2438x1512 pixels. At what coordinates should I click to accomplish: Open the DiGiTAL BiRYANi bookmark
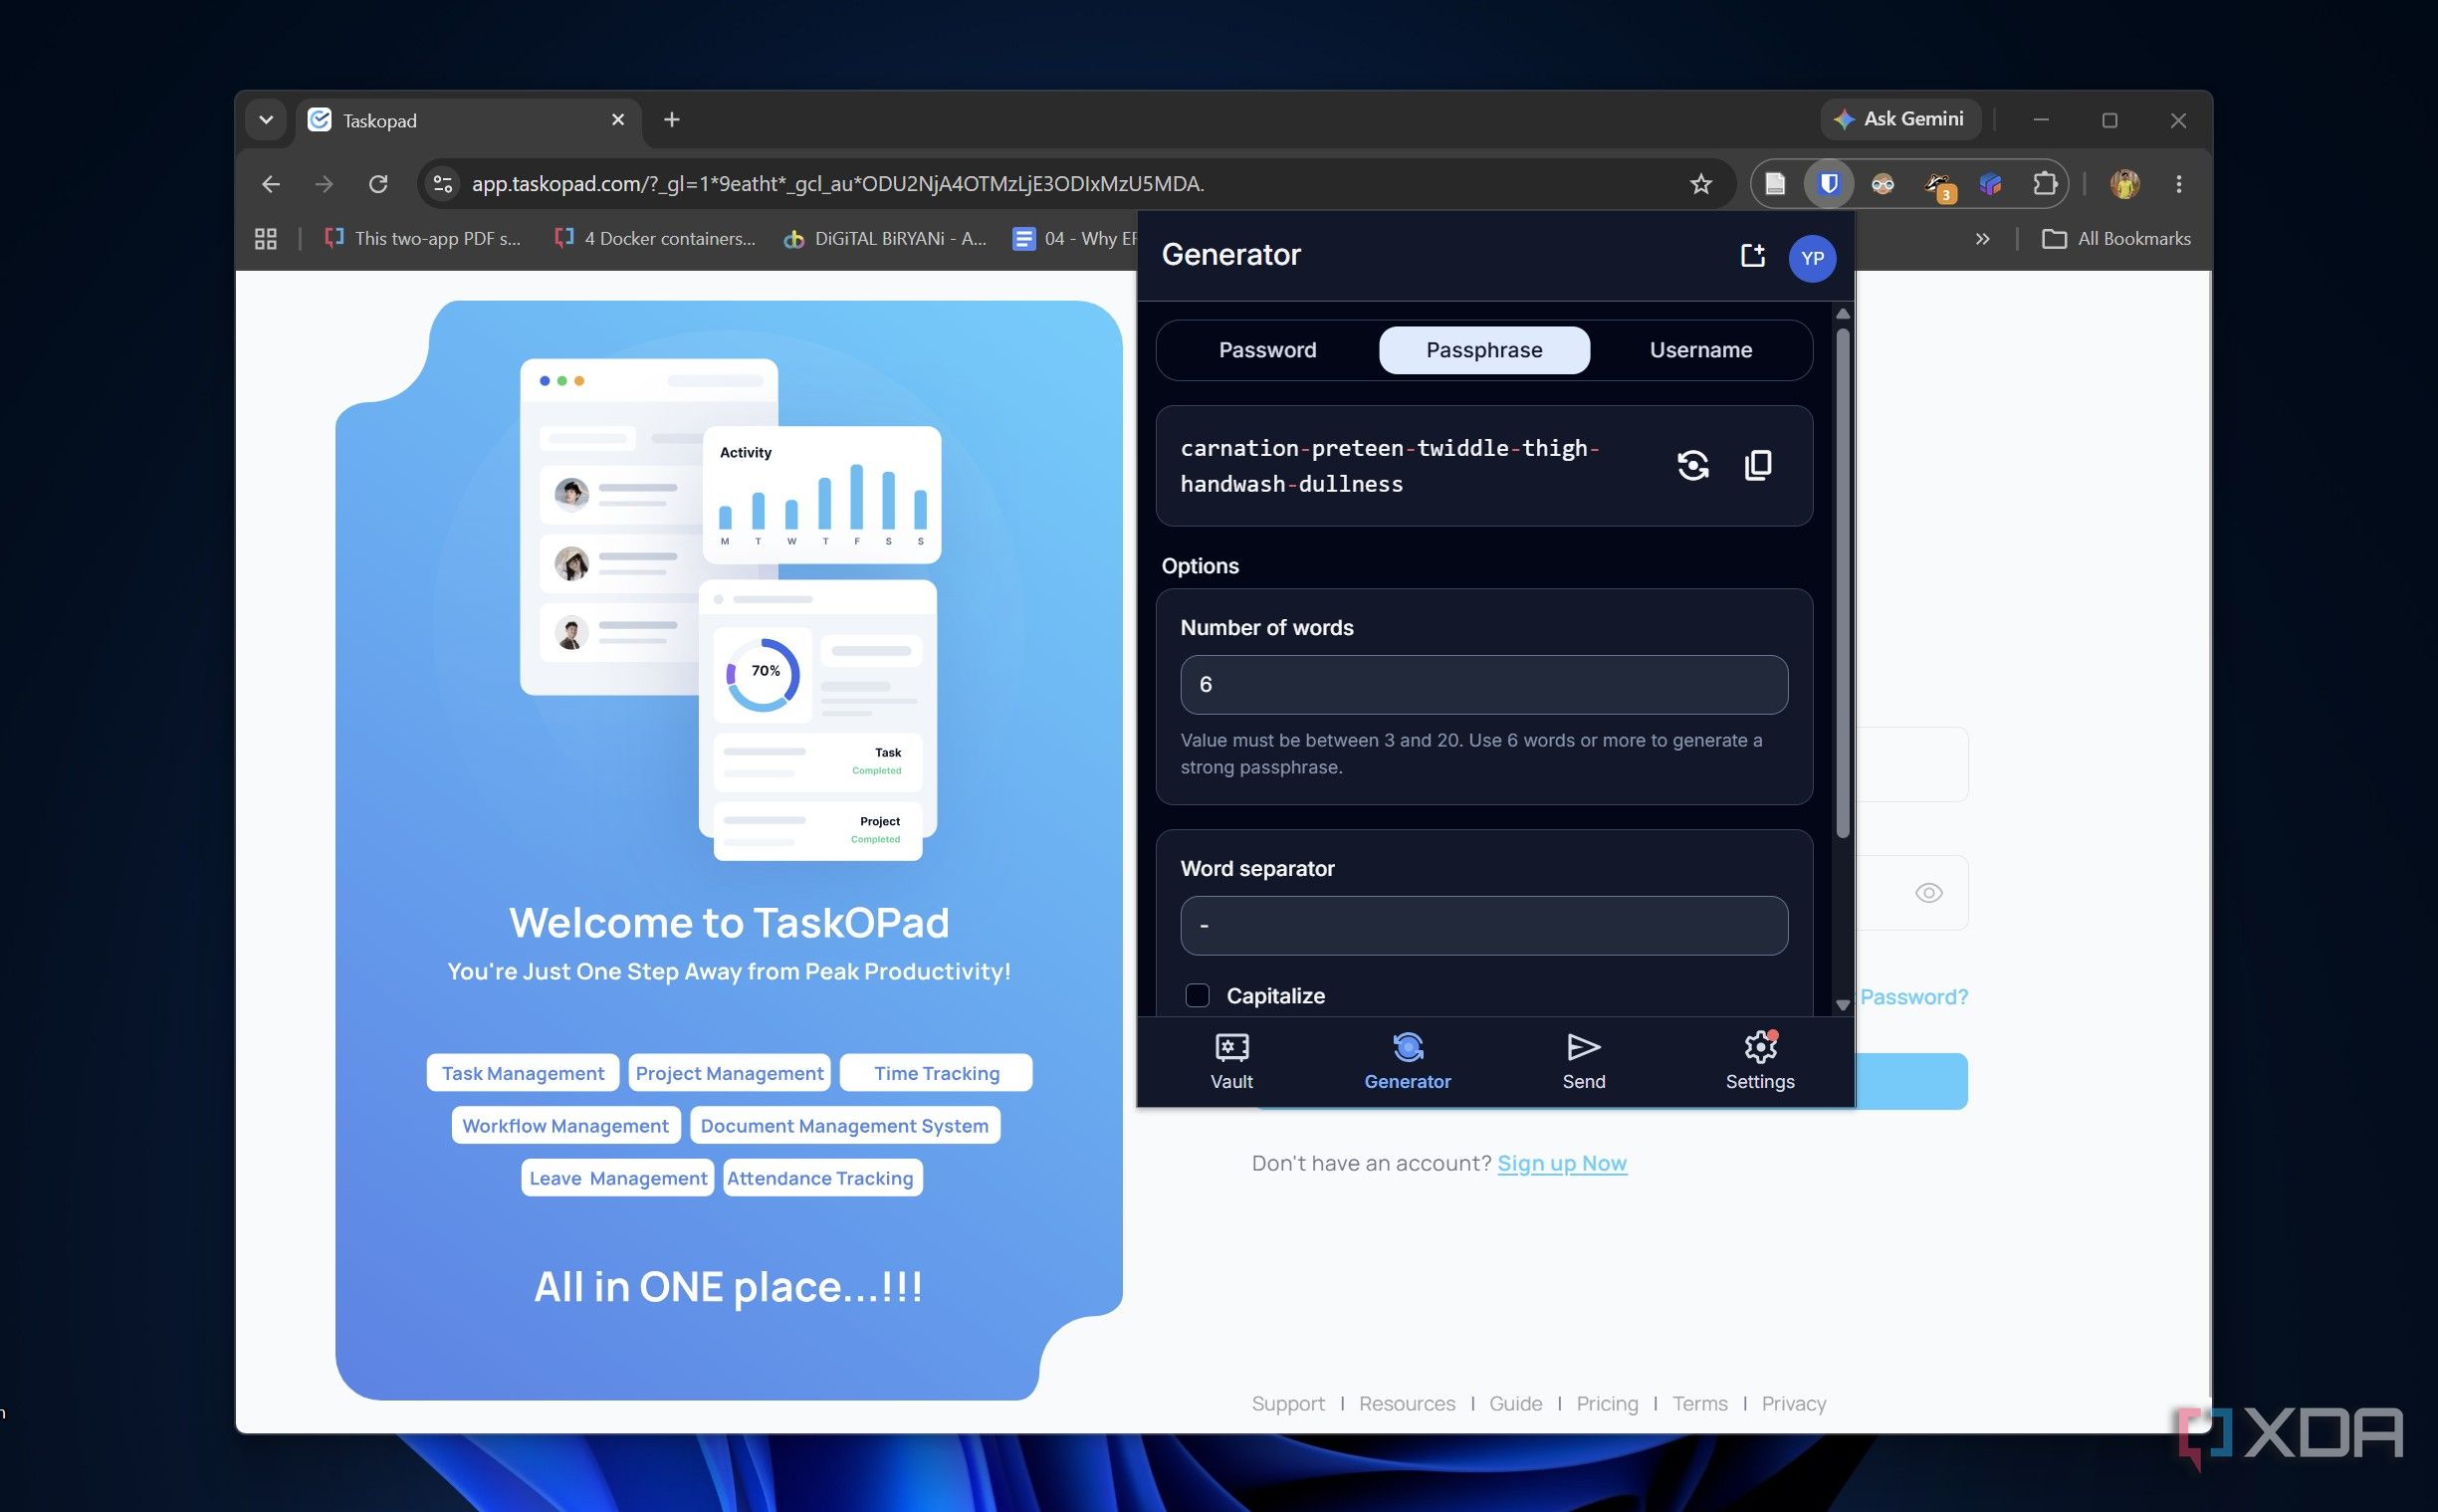886,239
